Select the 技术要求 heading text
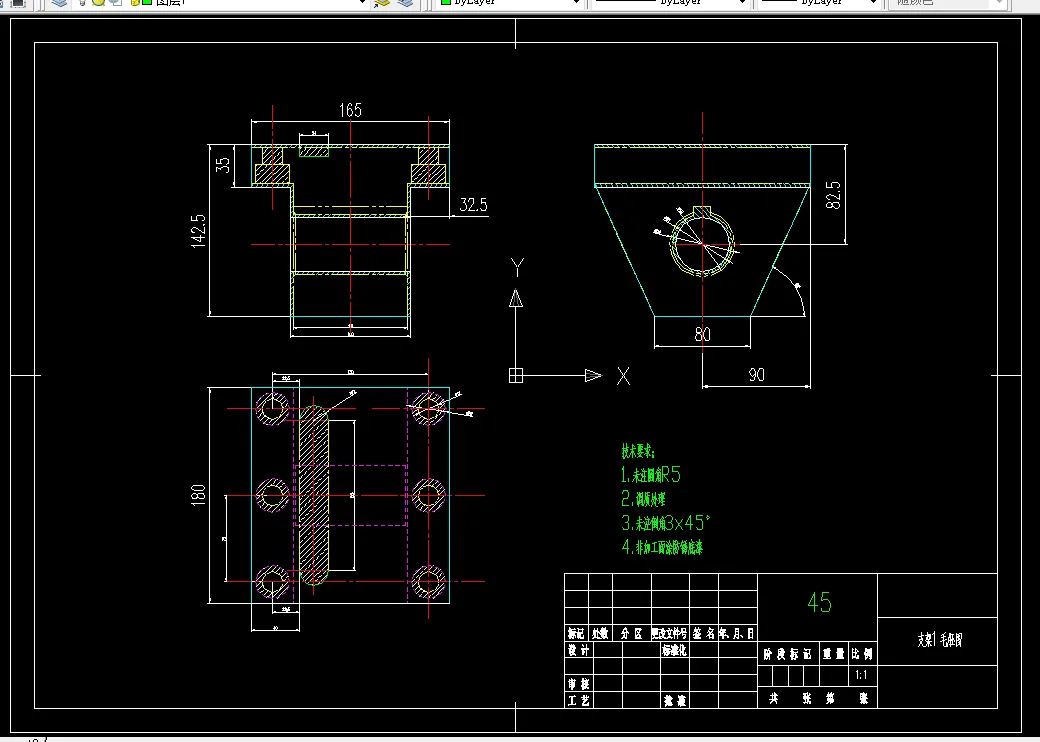 (x=638, y=452)
